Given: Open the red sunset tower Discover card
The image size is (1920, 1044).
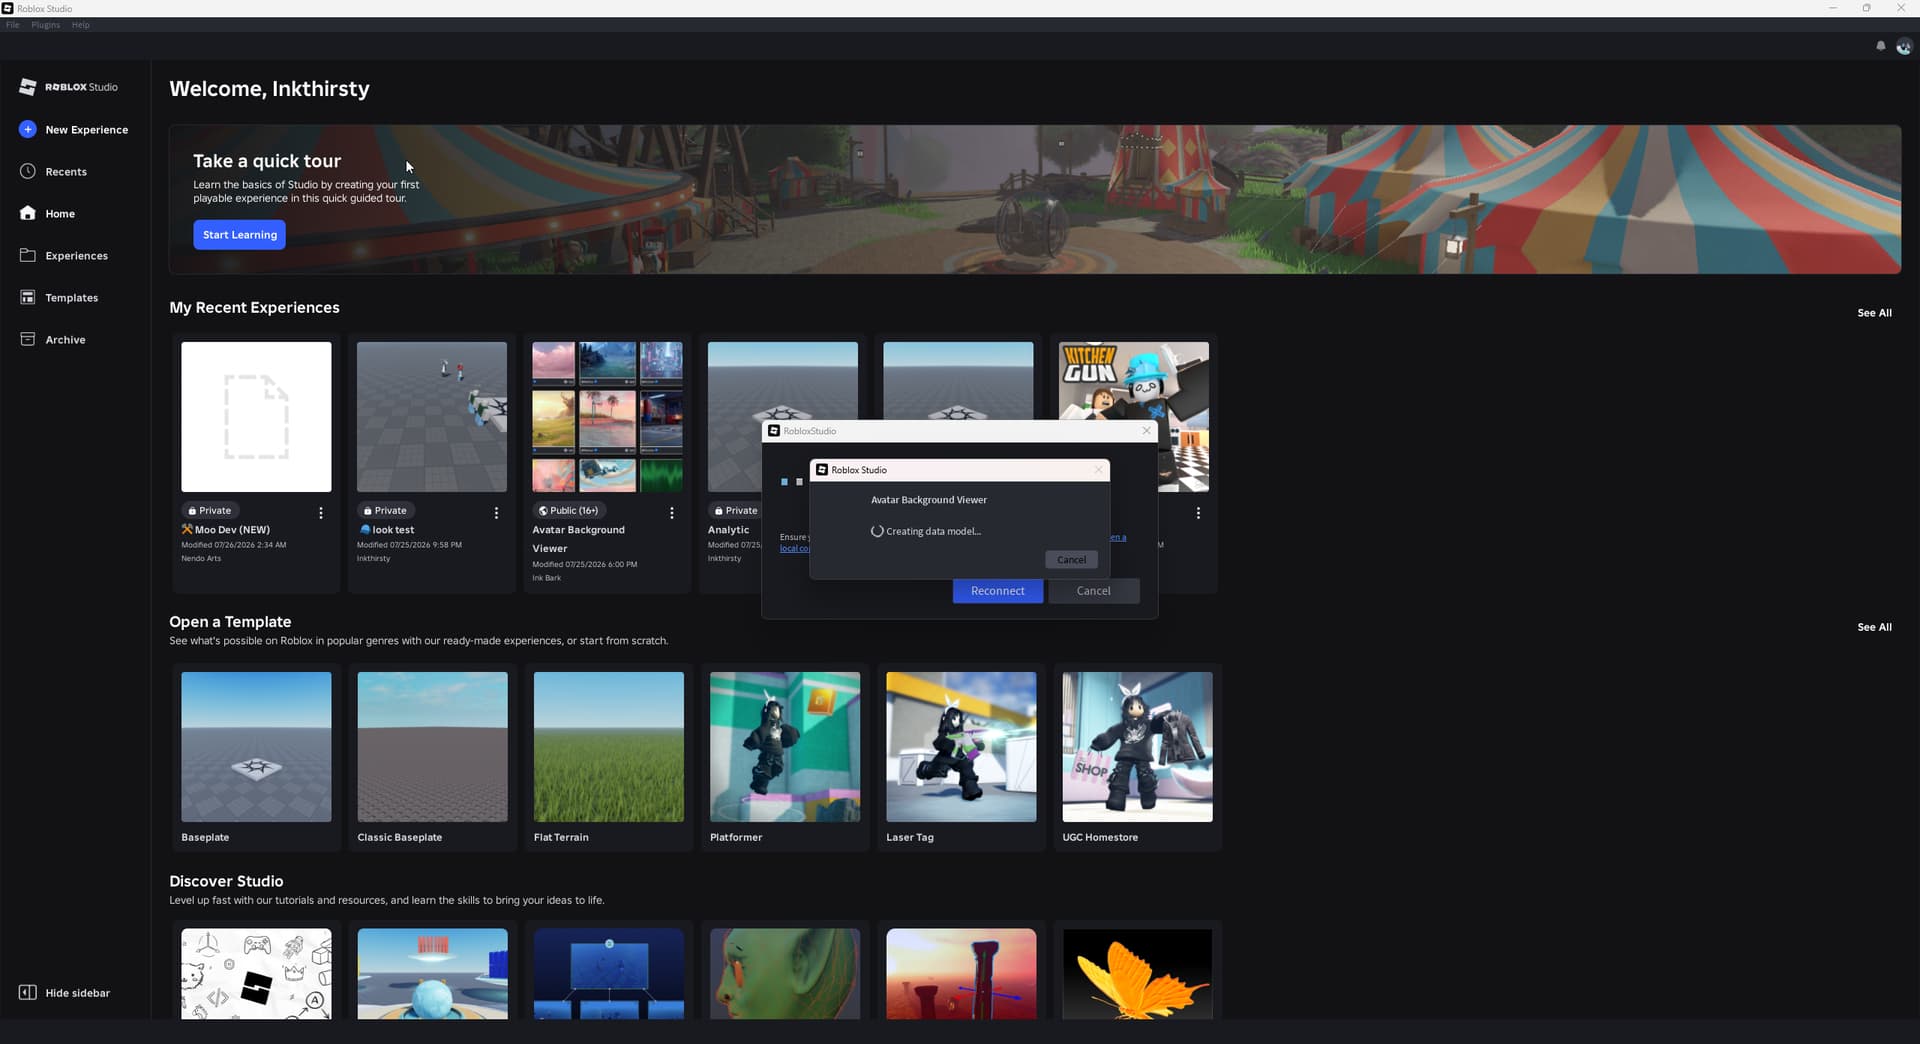Looking at the screenshot, I should pyautogui.click(x=961, y=974).
